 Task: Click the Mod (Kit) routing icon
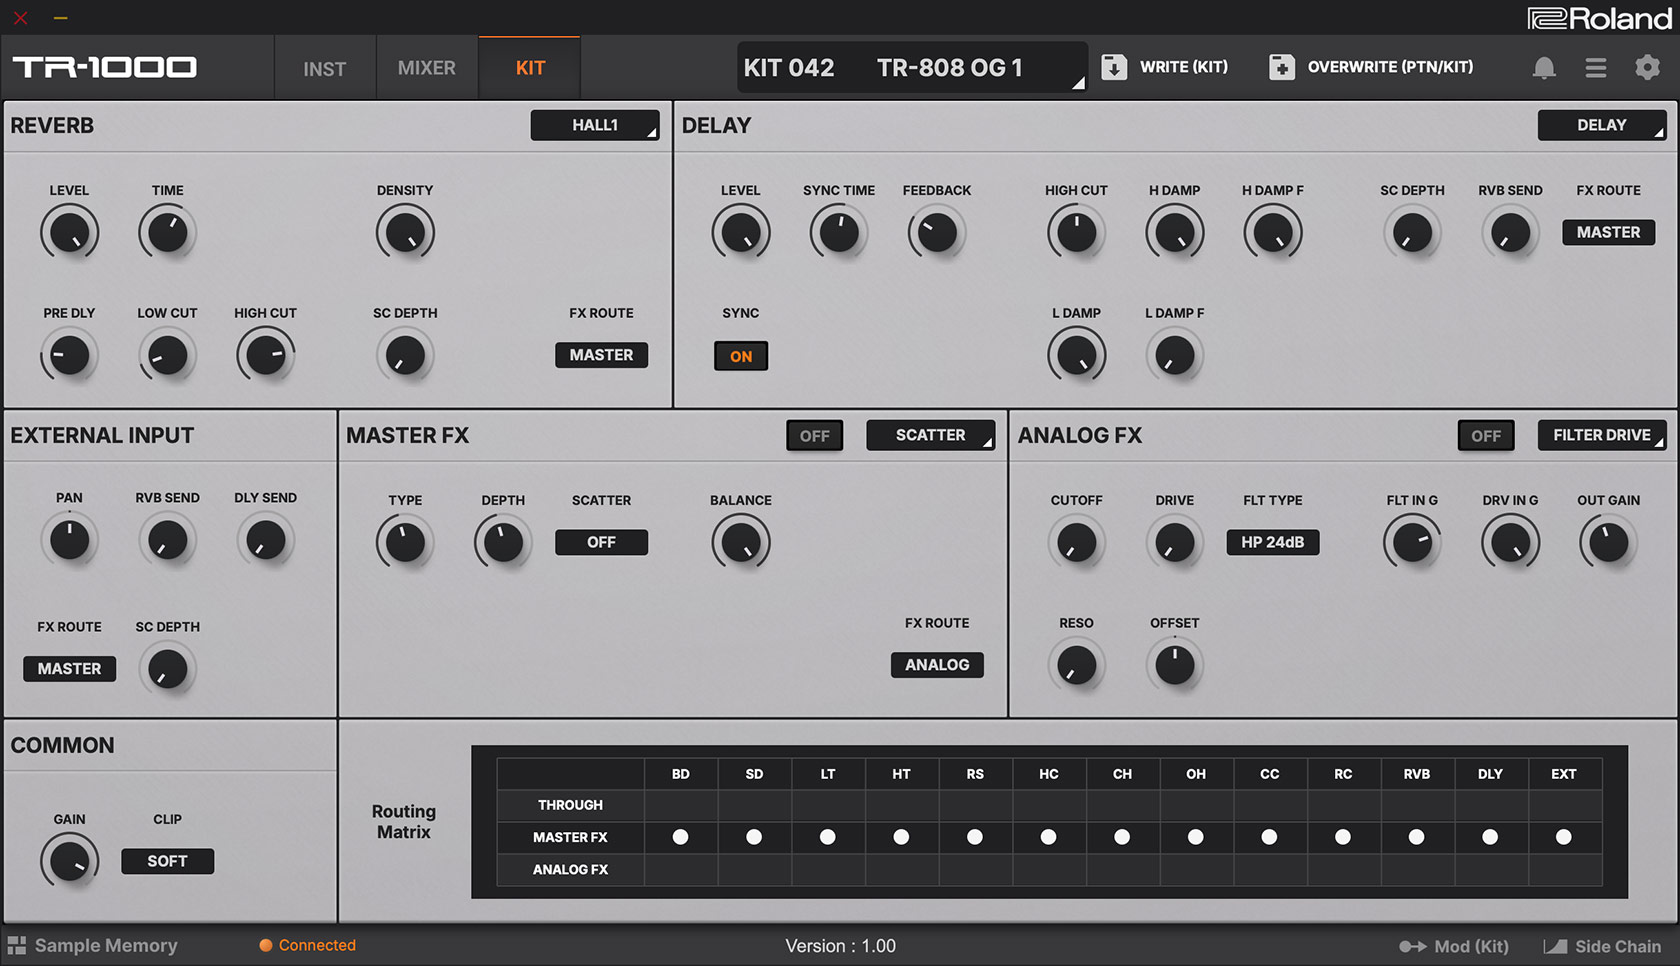point(1412,946)
